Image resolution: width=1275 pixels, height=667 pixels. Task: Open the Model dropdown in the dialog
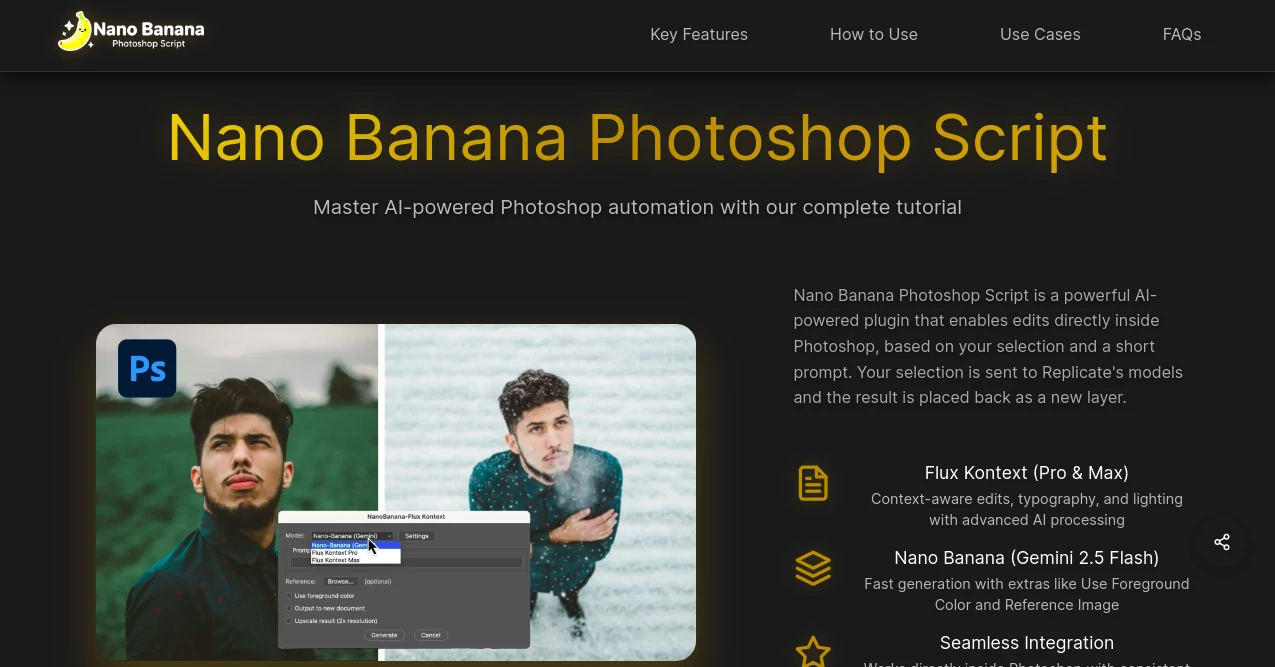[x=351, y=536]
